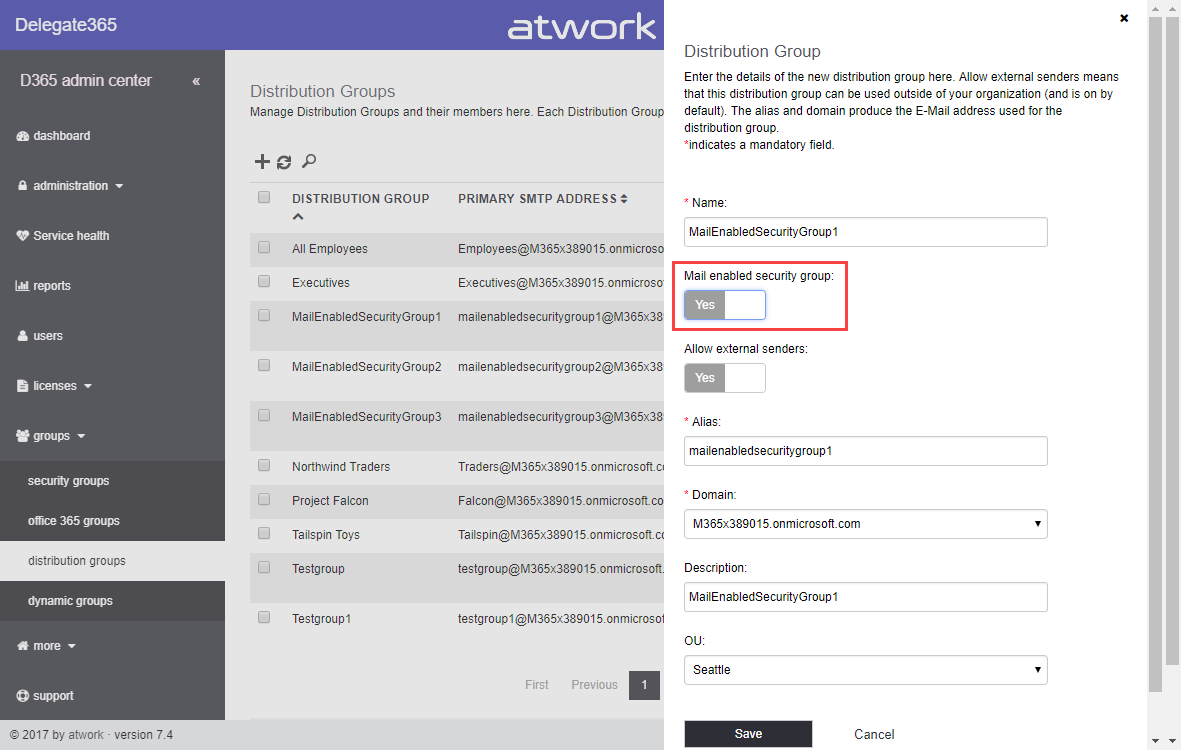Click the Name input field

click(x=865, y=232)
